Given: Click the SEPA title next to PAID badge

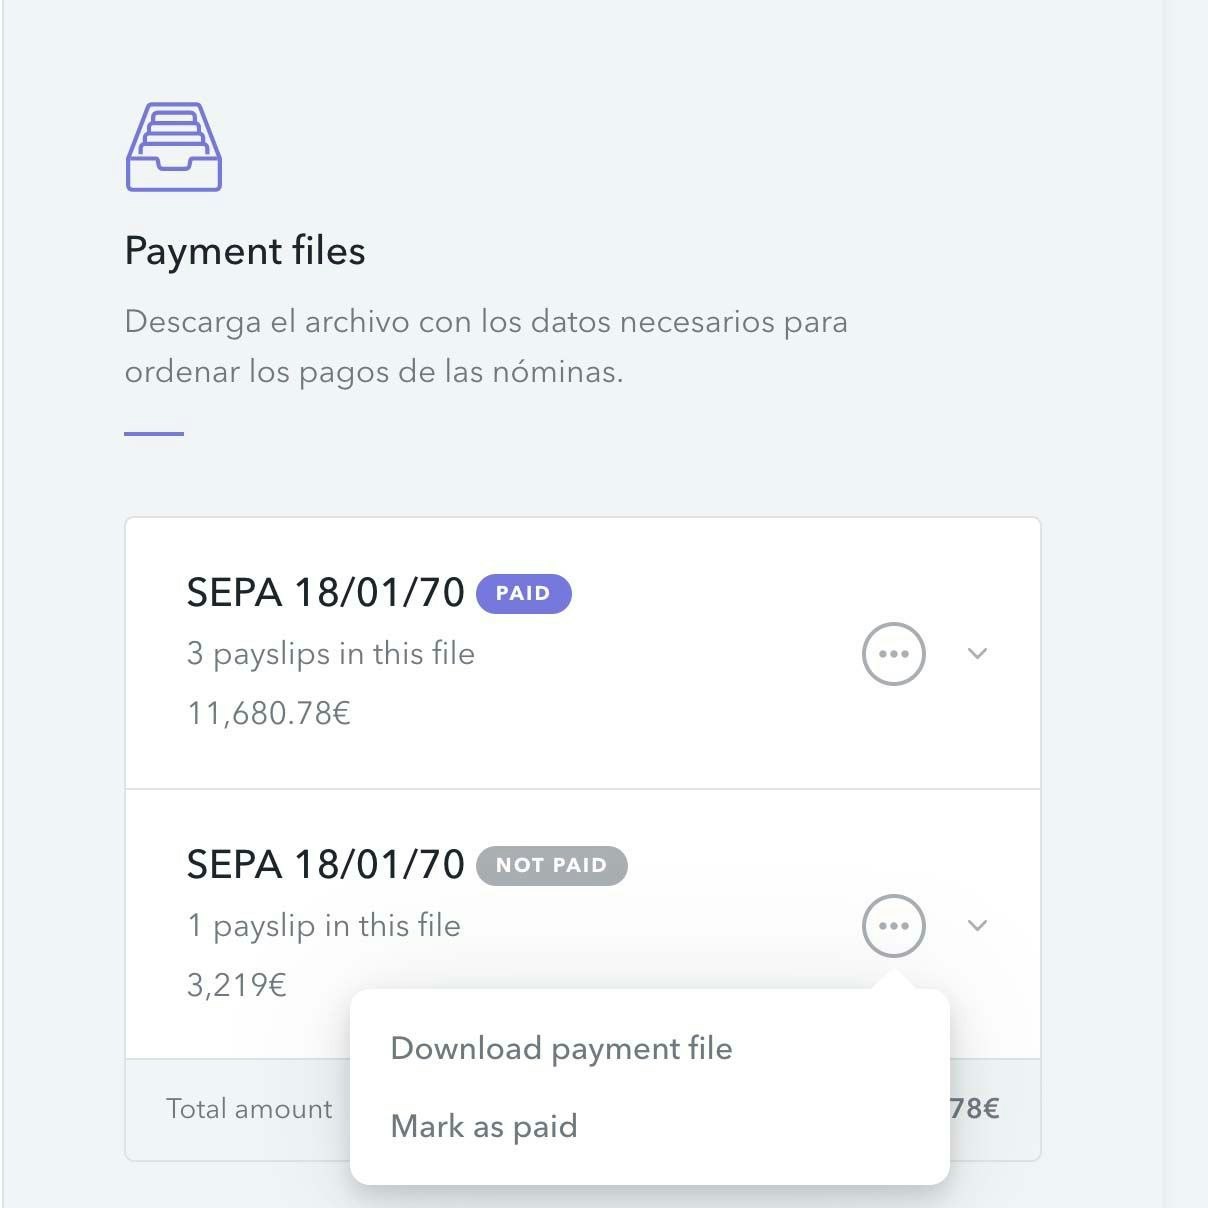Looking at the screenshot, I should tap(325, 593).
